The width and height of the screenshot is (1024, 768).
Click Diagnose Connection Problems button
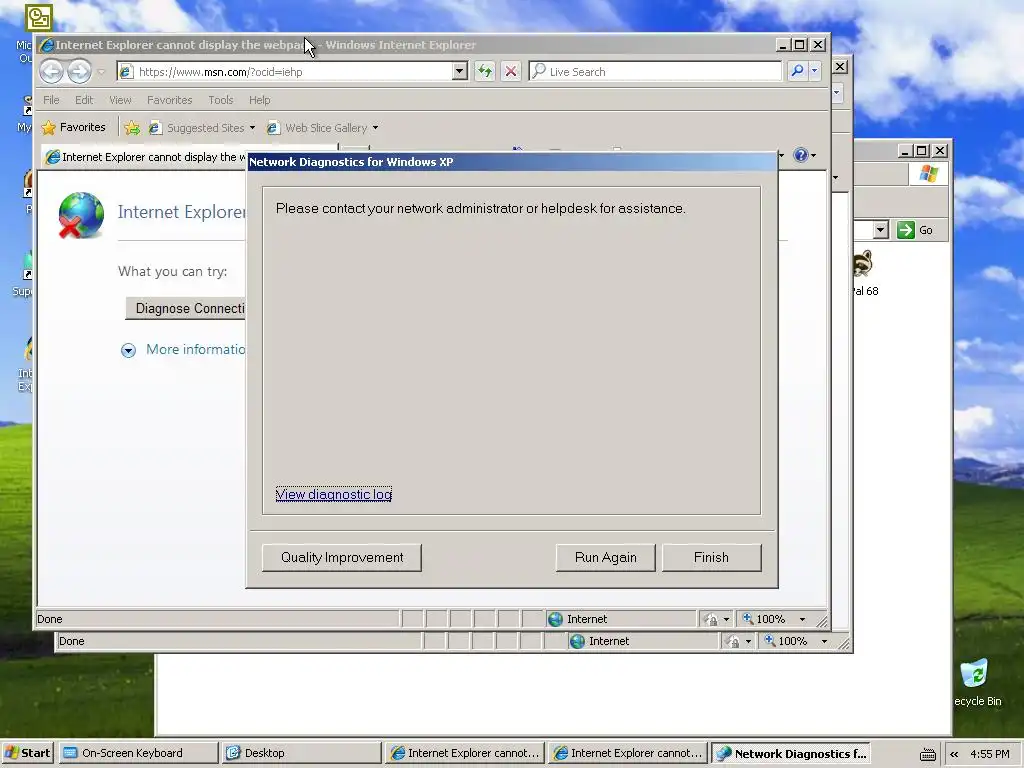coord(185,308)
